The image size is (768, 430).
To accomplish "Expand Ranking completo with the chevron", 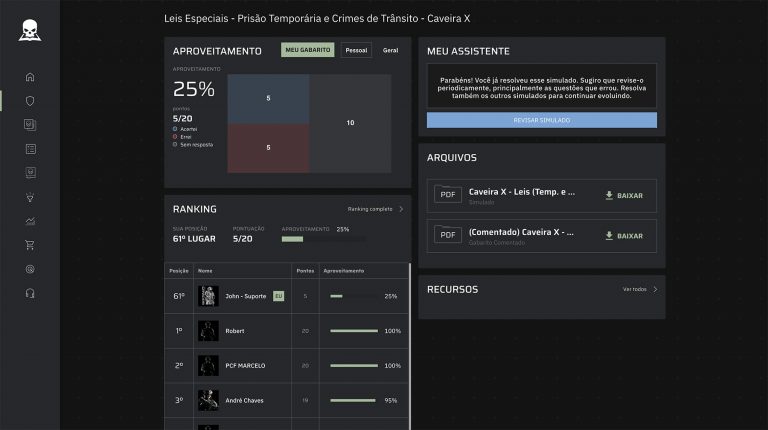I will (x=401, y=209).
